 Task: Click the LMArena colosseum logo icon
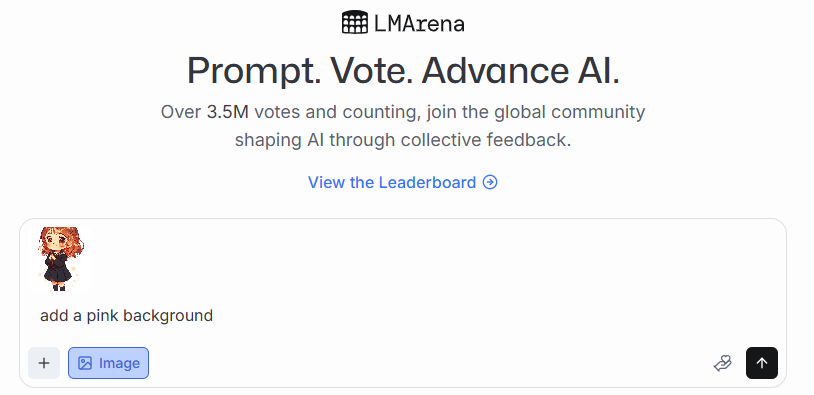(355, 22)
